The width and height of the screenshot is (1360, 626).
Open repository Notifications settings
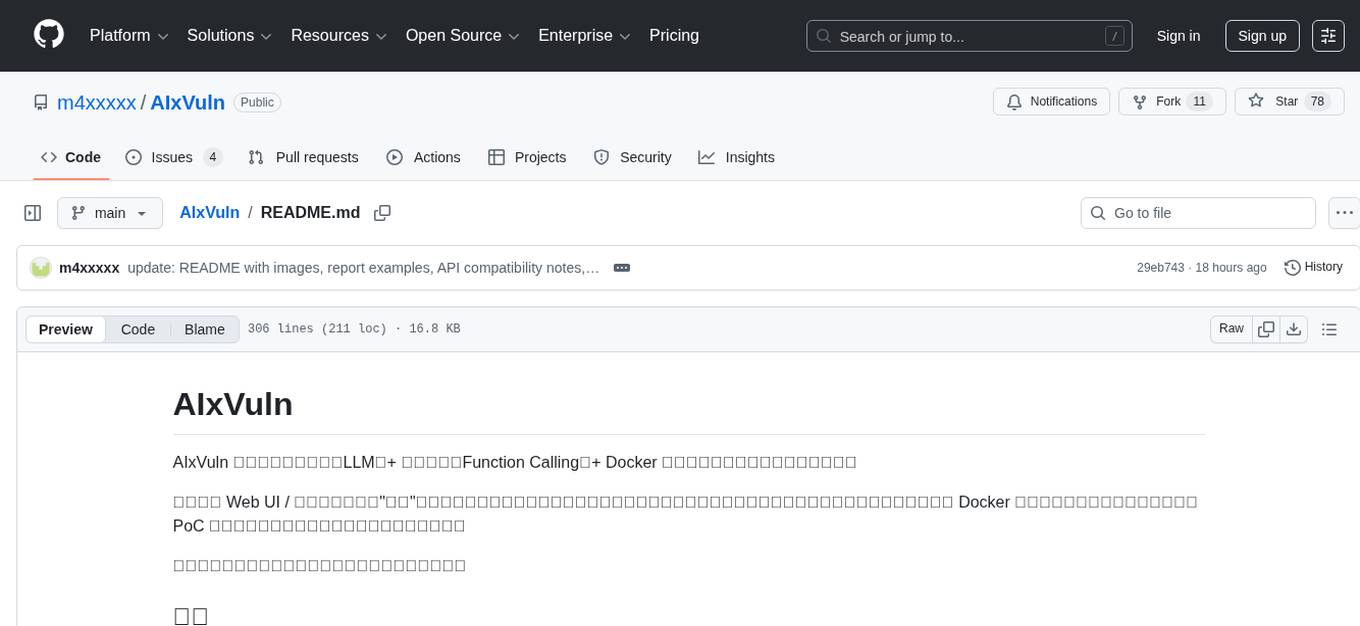click(x=1051, y=101)
